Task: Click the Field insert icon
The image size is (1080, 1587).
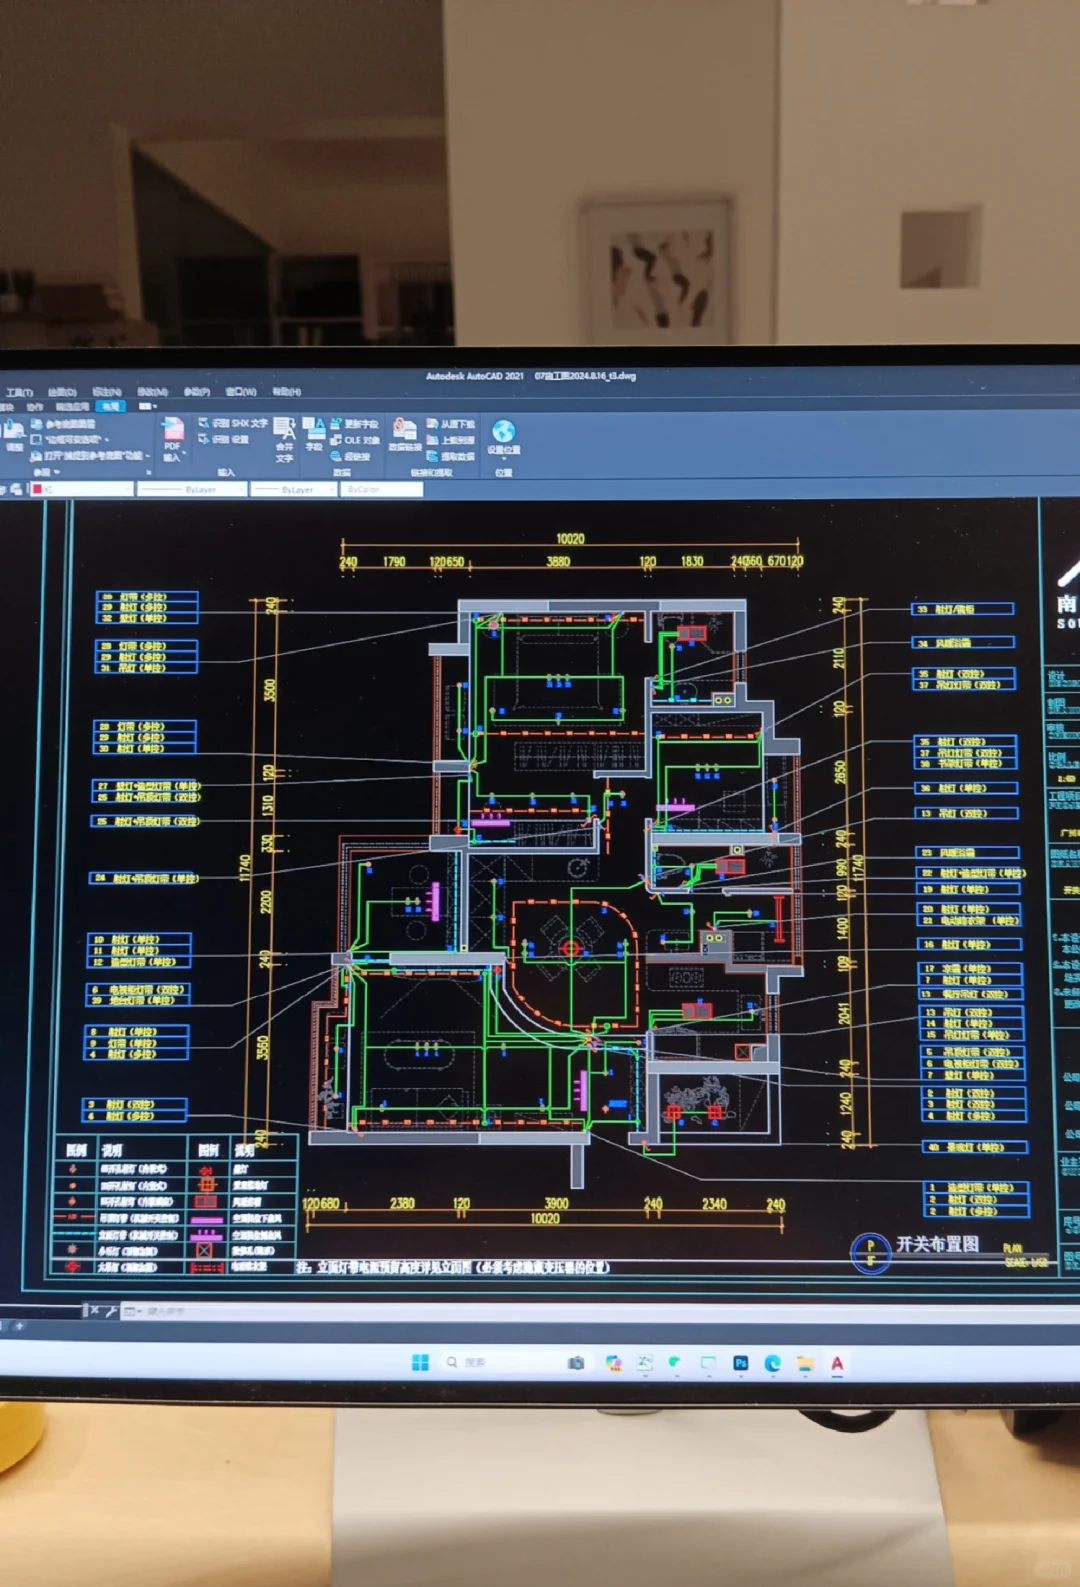Action: [313, 434]
